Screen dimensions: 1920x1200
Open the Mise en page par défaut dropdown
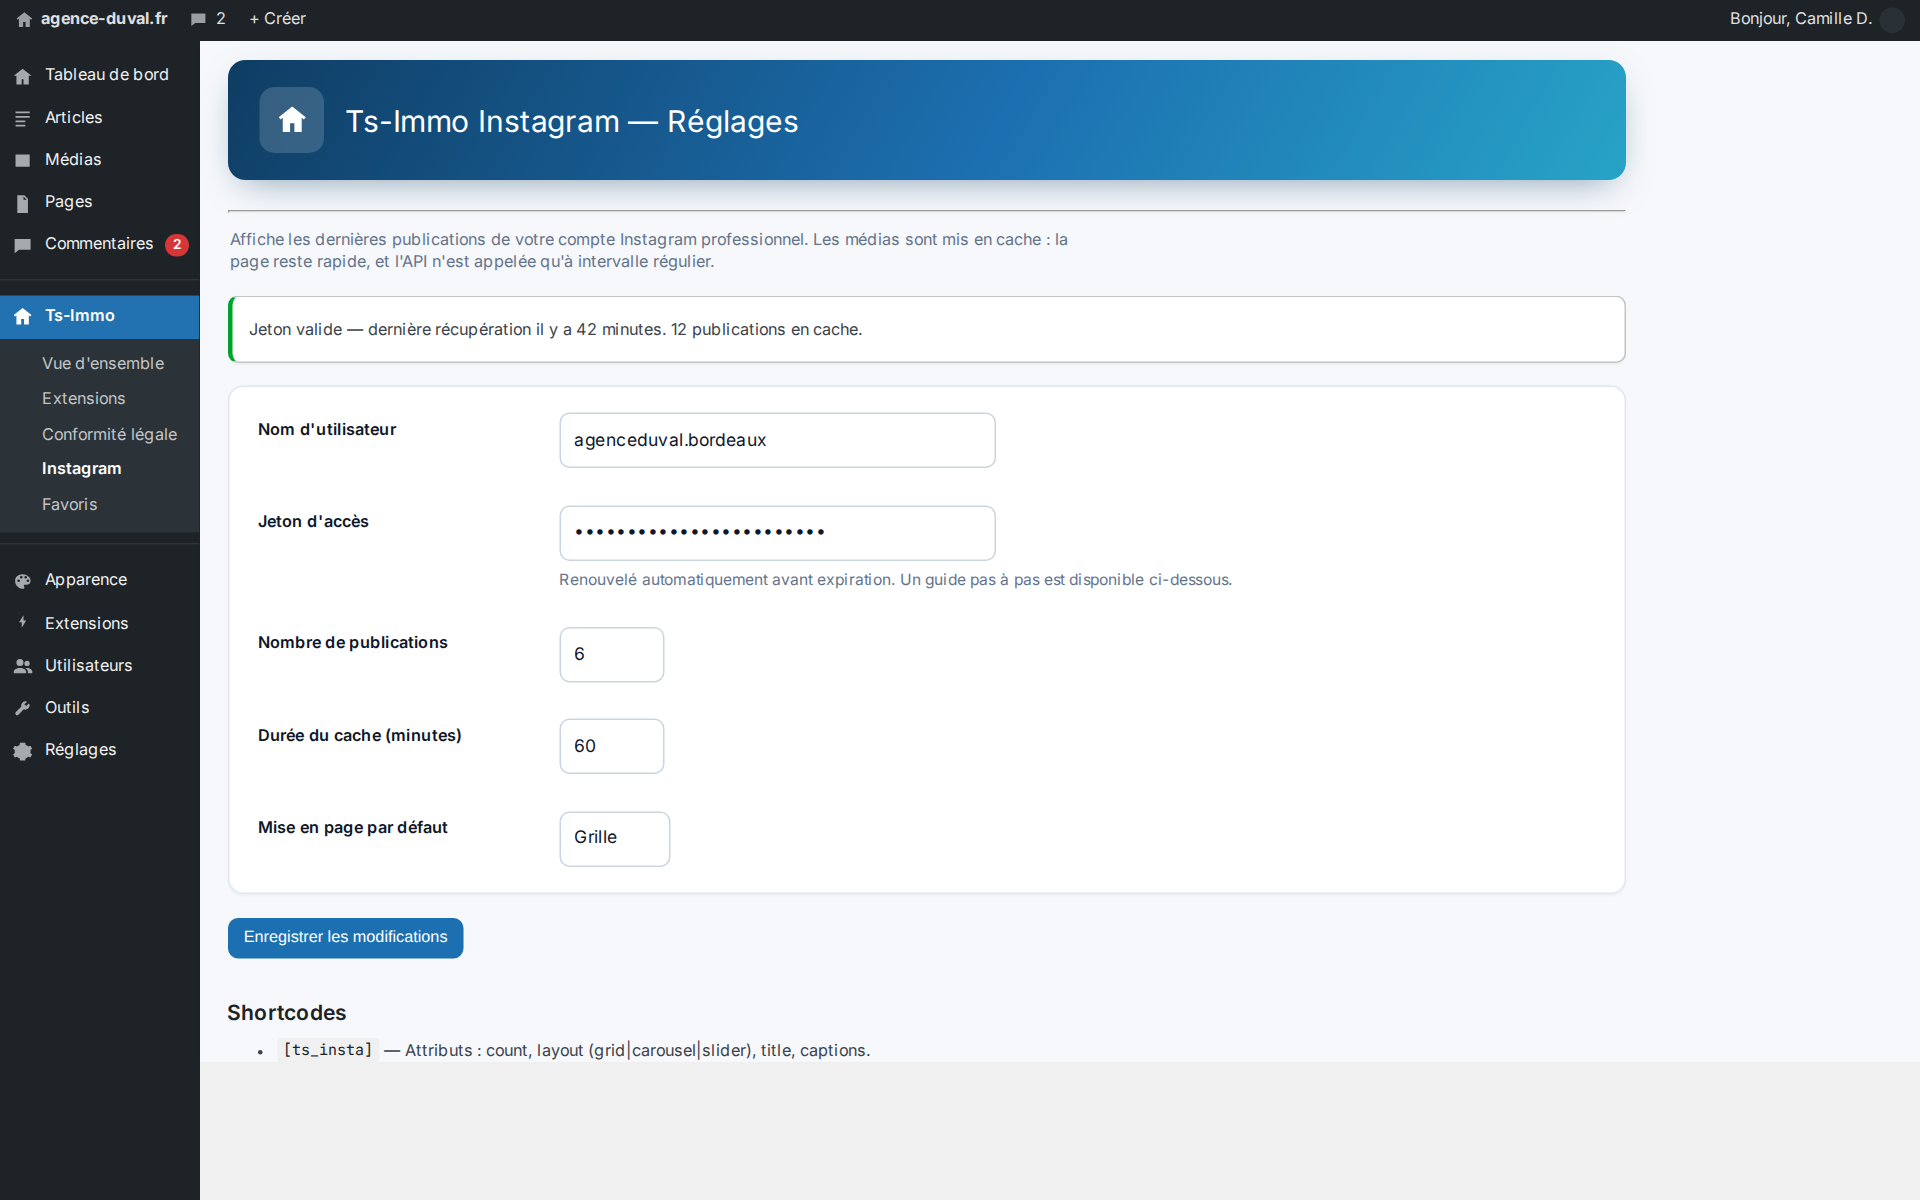[x=615, y=839]
